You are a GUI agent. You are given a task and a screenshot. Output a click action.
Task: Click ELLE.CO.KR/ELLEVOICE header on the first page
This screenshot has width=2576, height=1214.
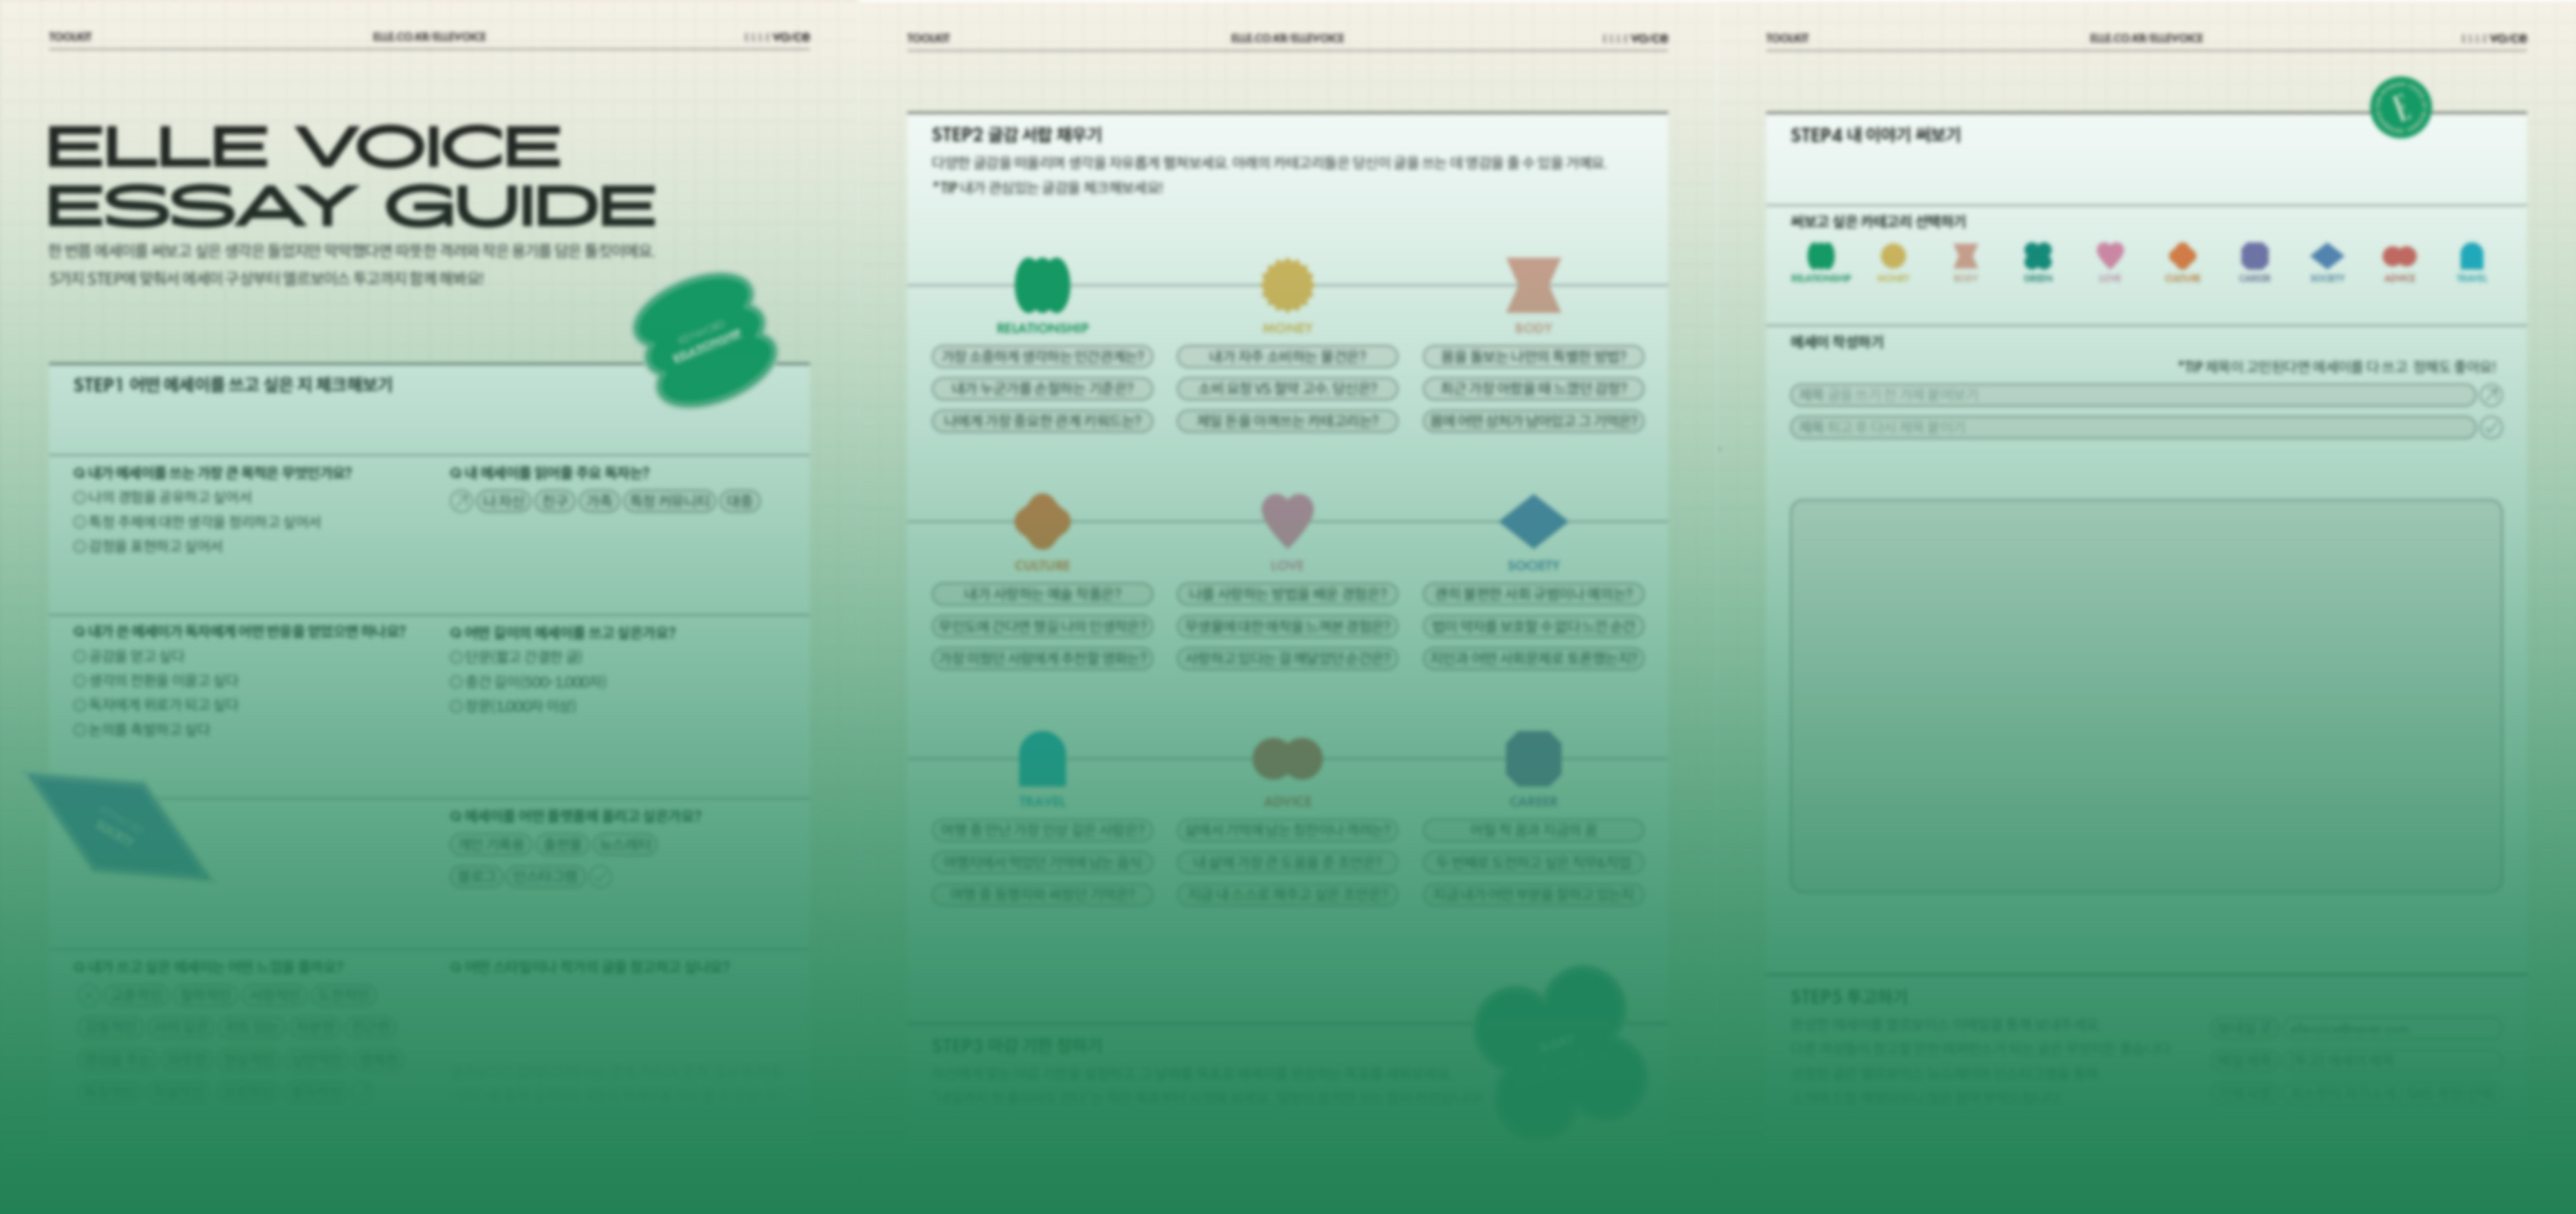click(429, 37)
